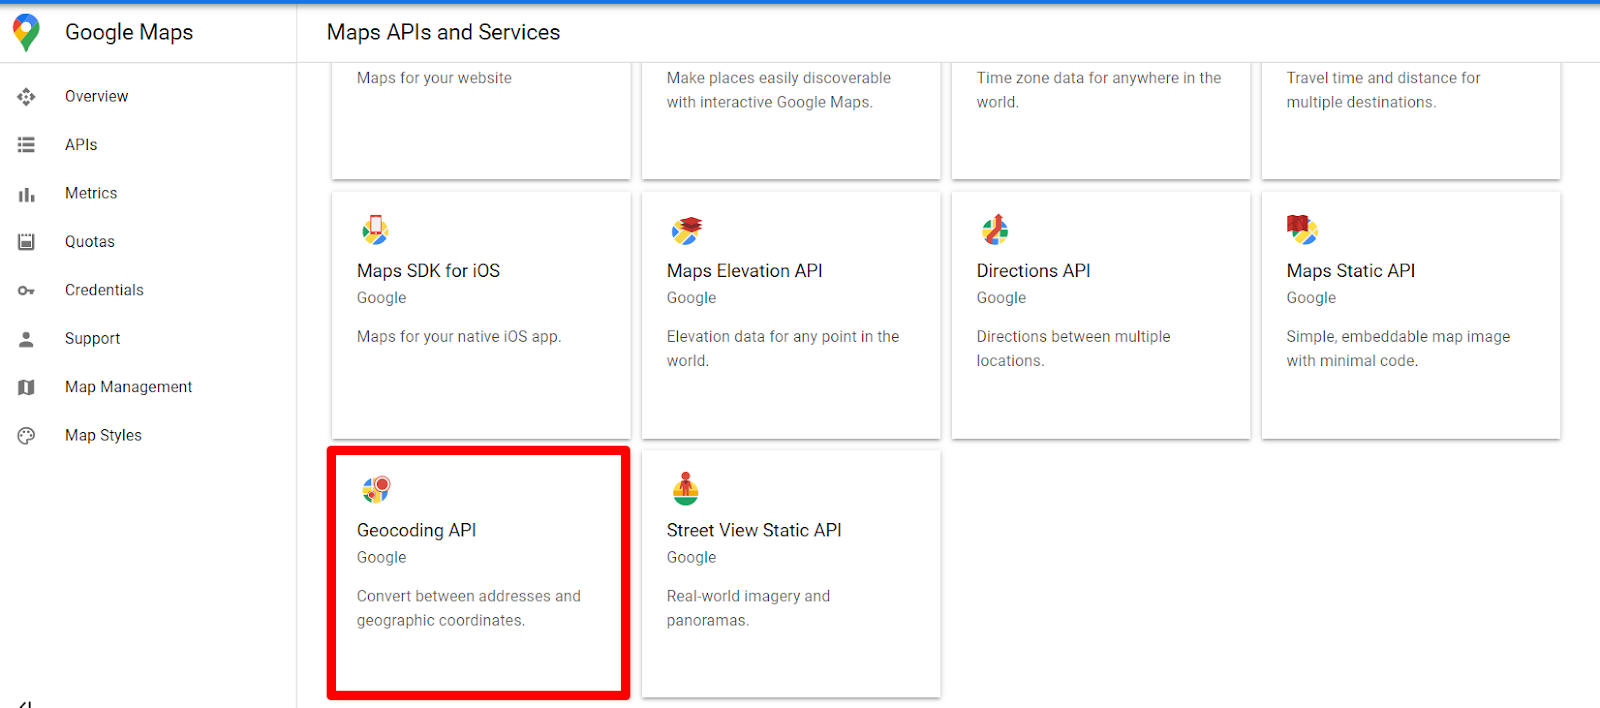Viewport: 1600px width, 708px height.
Task: Click the Metrics bar chart icon
Action: [26, 194]
